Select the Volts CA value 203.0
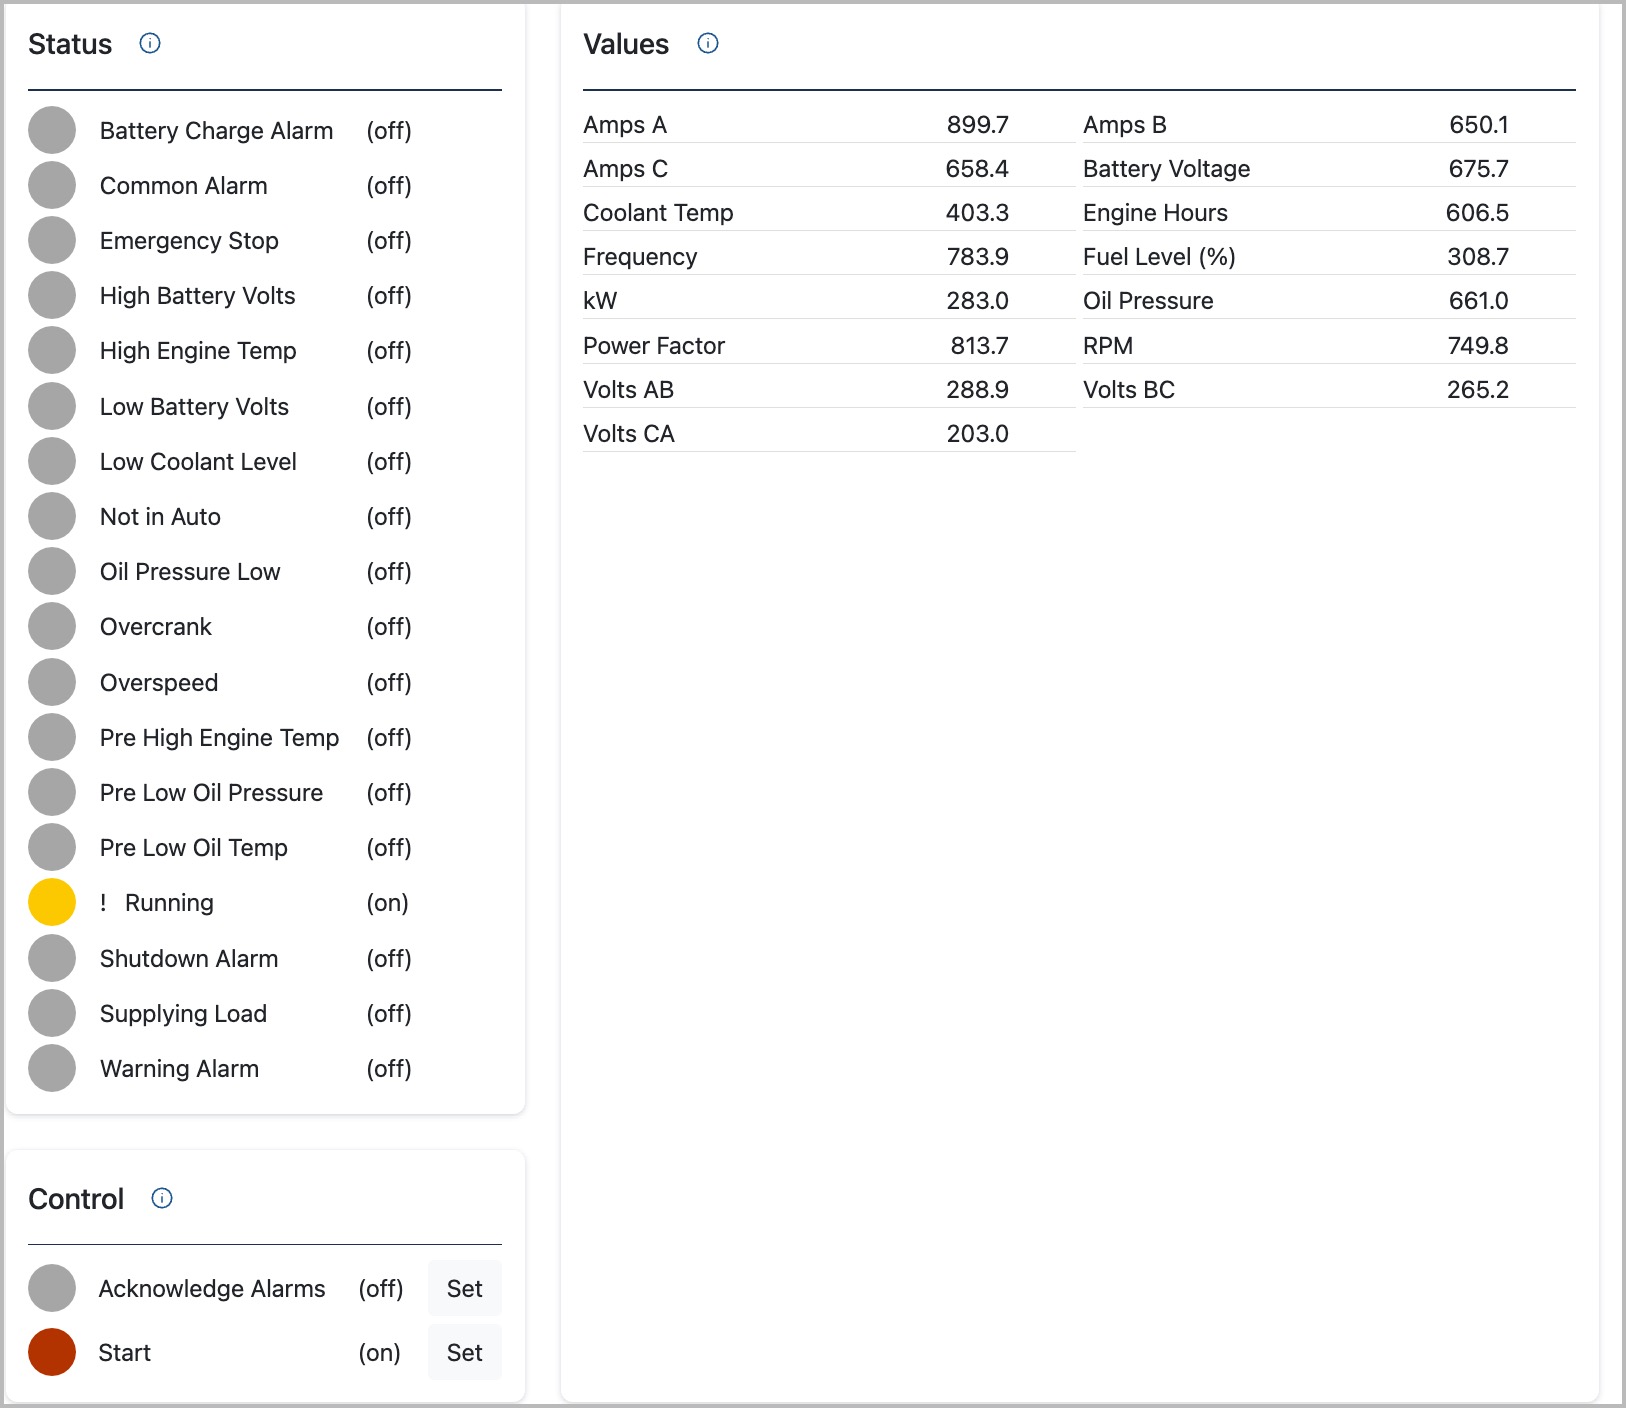 click(x=977, y=433)
